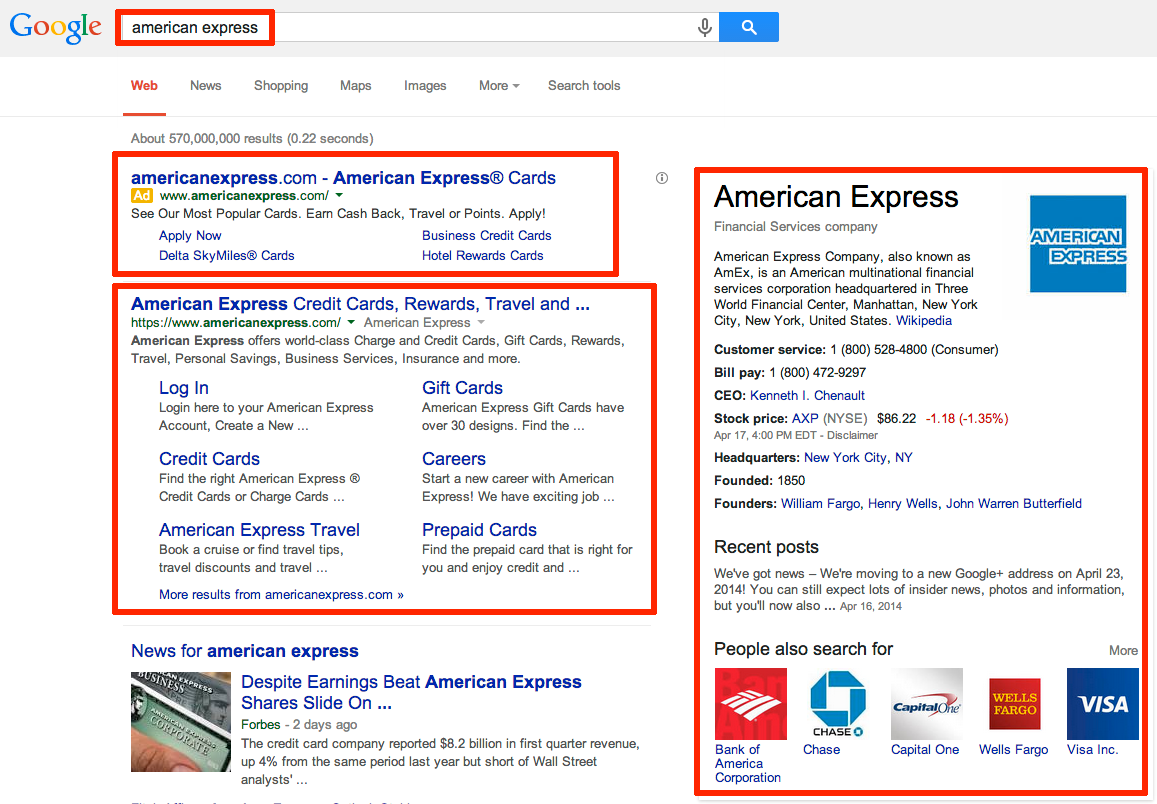This screenshot has width=1157, height=804.
Task: Switch to the Web tab
Action: [x=144, y=86]
